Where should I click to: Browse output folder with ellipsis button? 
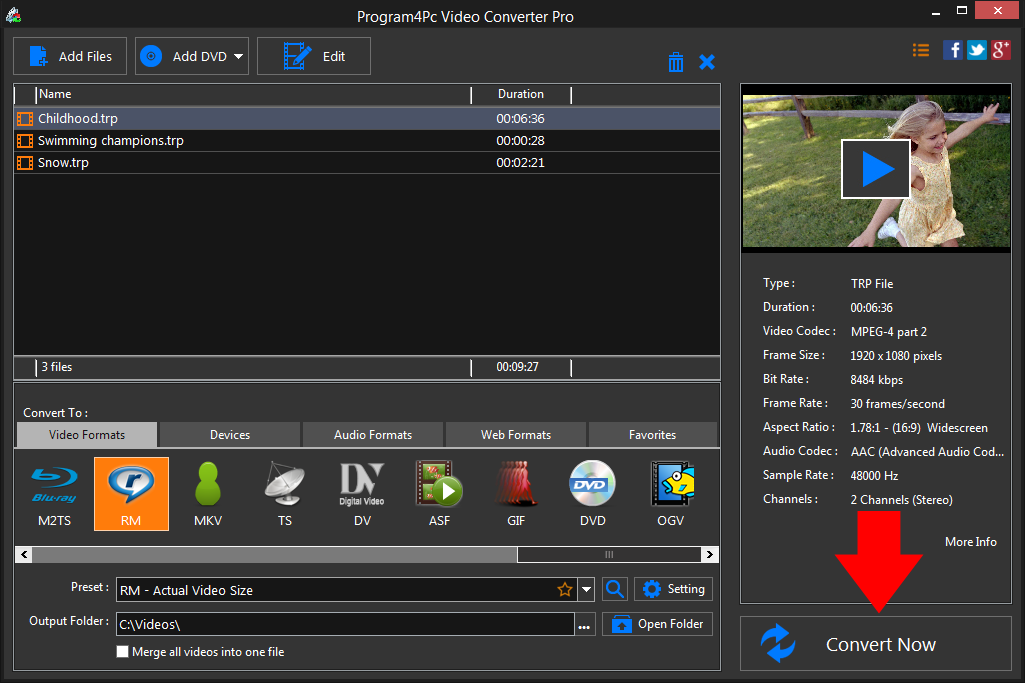tap(585, 623)
